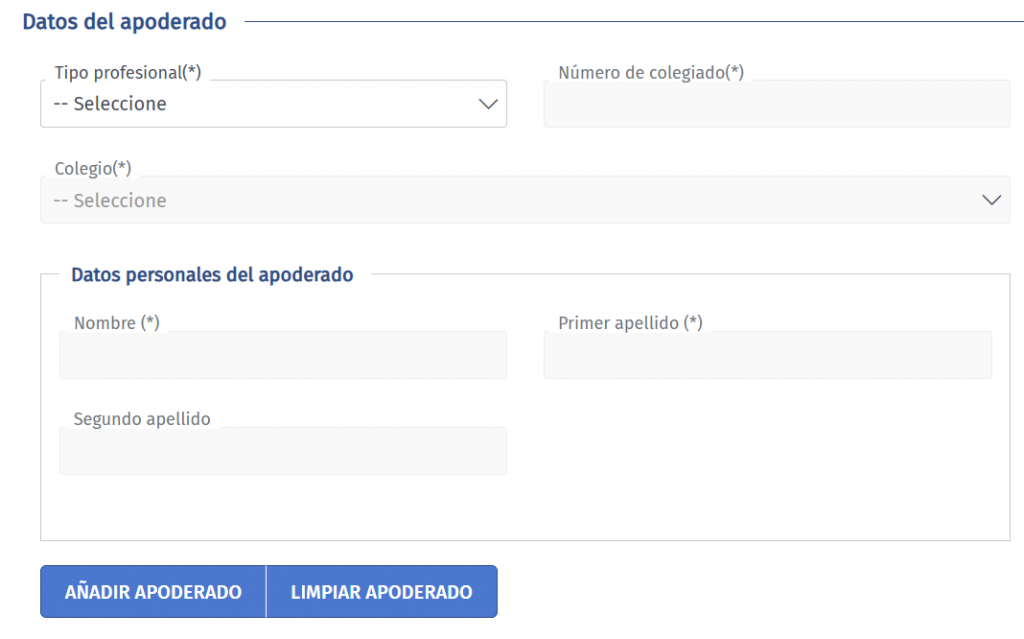Image resolution: width=1024 pixels, height=639 pixels.
Task: Click the "-- Seleccione" placeholder in Tipo profesional
Action: 110,104
